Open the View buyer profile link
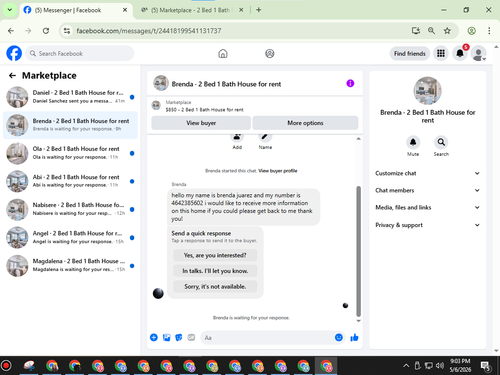 pyautogui.click(x=278, y=171)
